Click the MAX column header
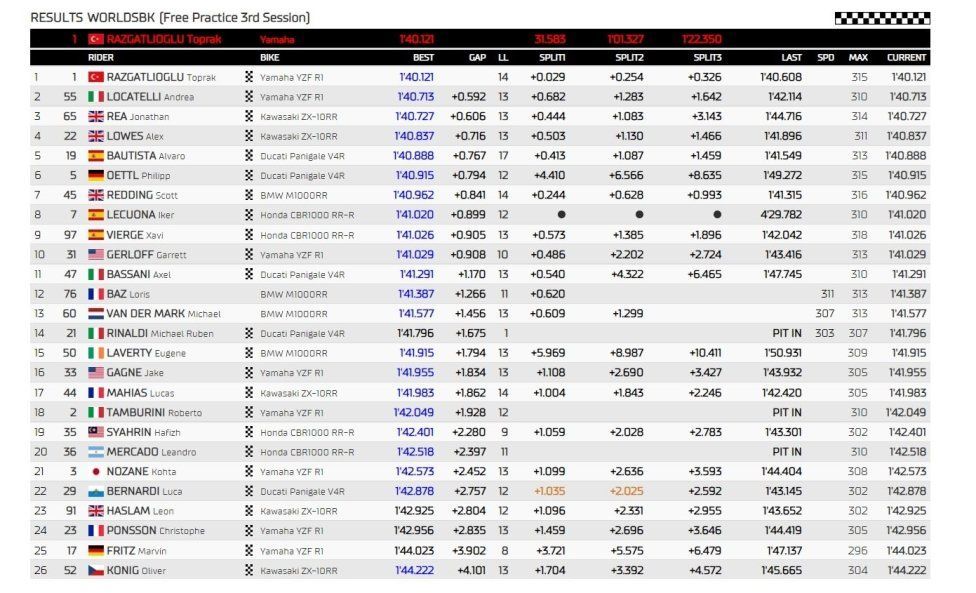The image size is (976, 593). (858, 57)
